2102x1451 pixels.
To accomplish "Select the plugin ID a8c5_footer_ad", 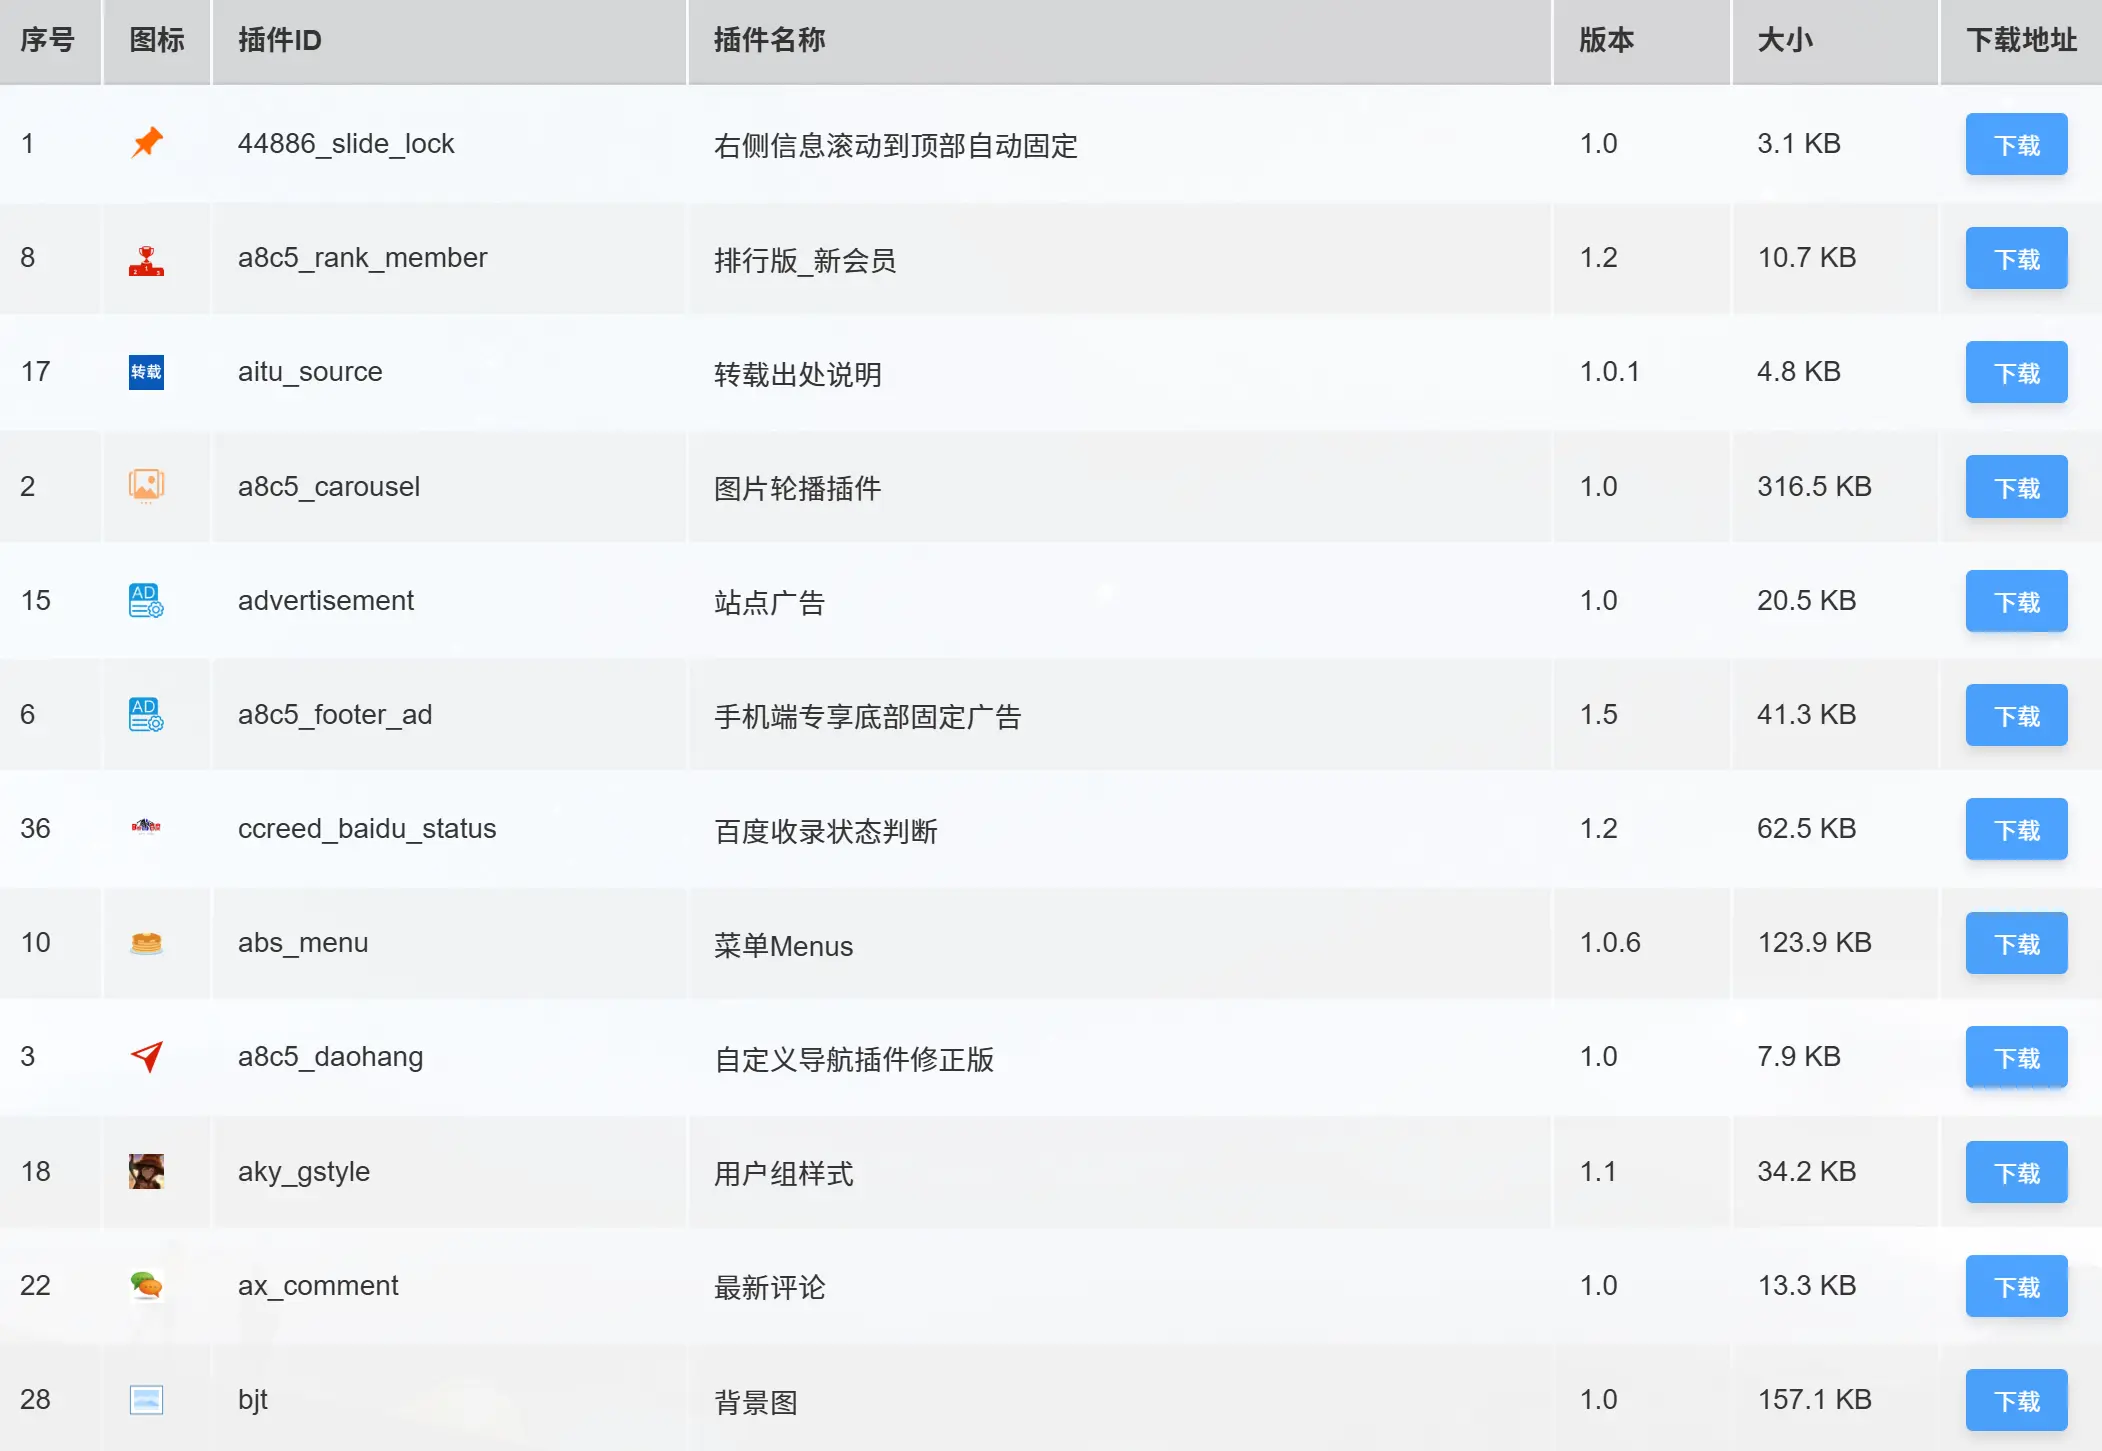I will tap(335, 714).
